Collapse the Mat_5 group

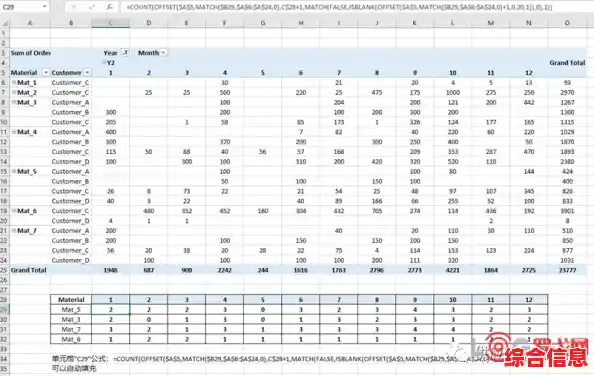(14, 171)
